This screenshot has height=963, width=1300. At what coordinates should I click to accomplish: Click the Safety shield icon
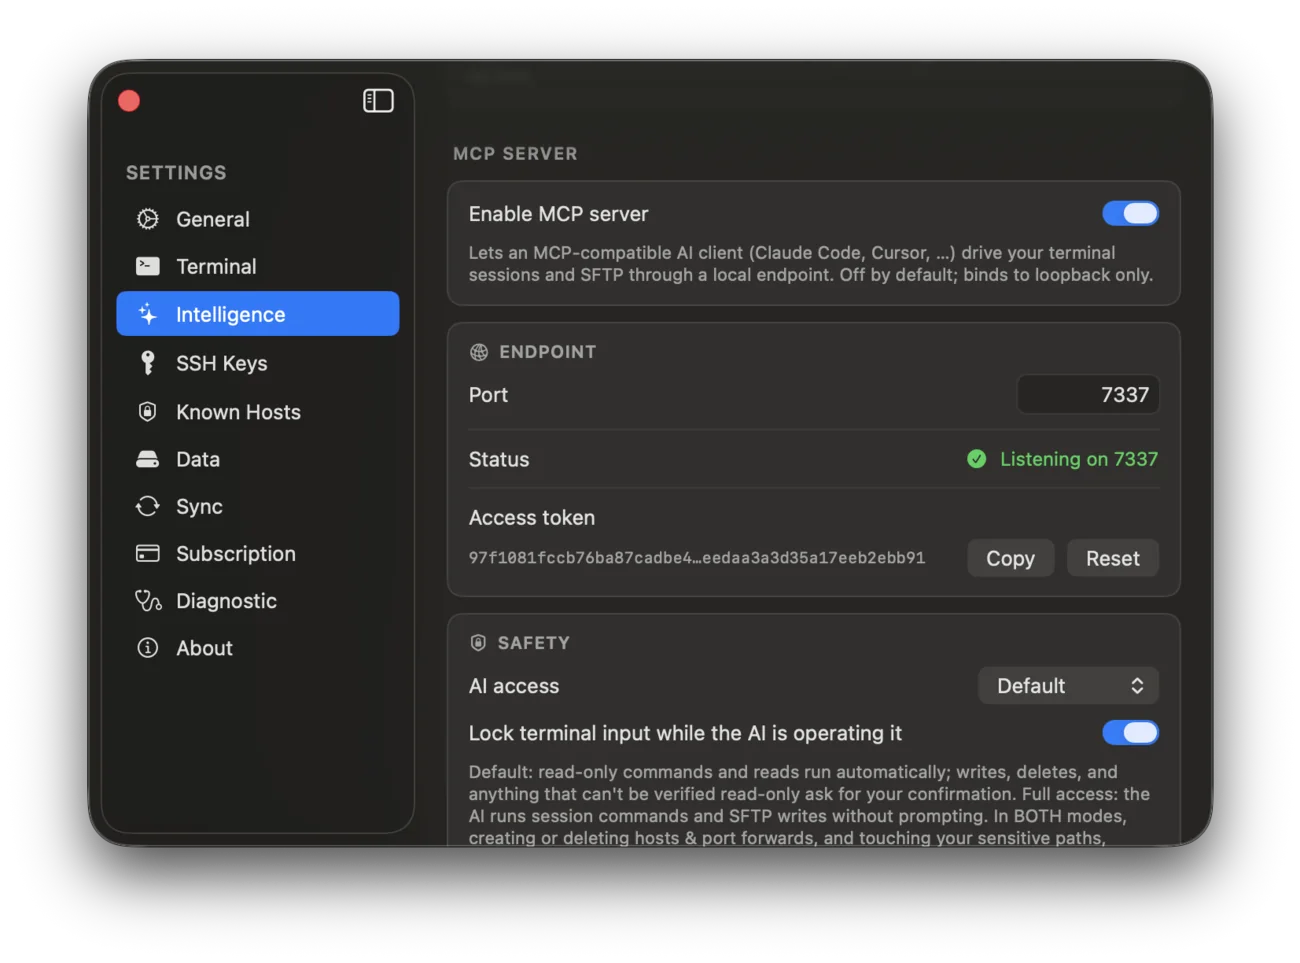[x=478, y=643]
